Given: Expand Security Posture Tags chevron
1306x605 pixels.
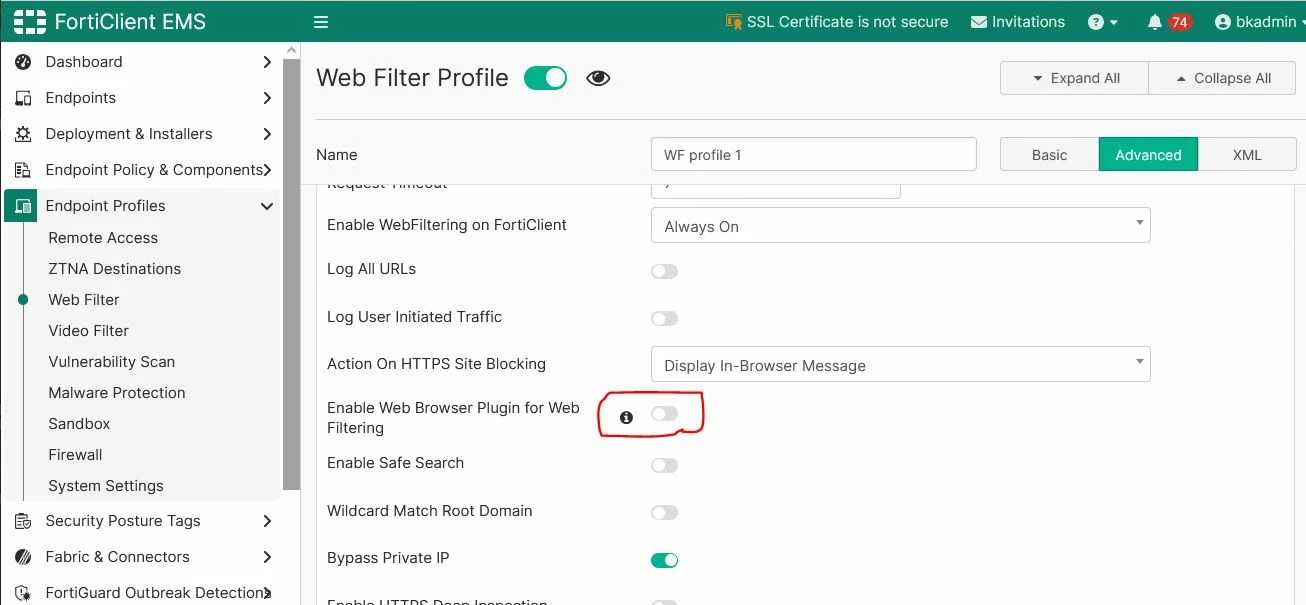Looking at the screenshot, I should pos(267,521).
